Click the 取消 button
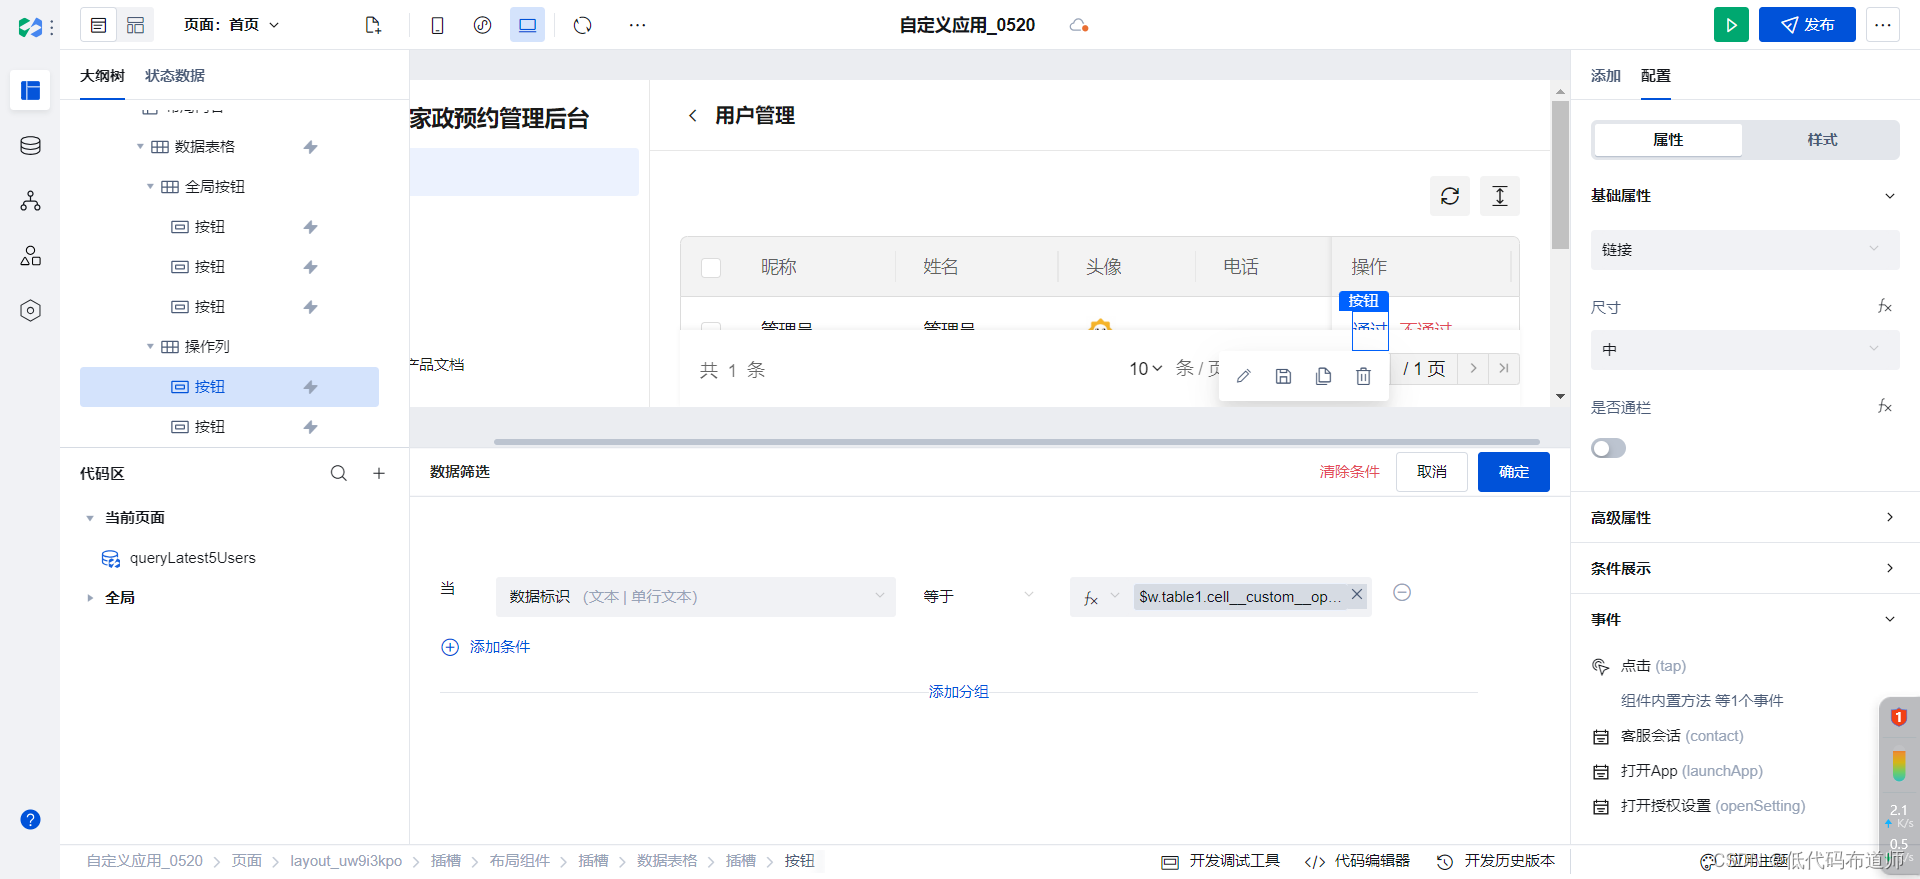This screenshot has width=1920, height=879. 1432,472
